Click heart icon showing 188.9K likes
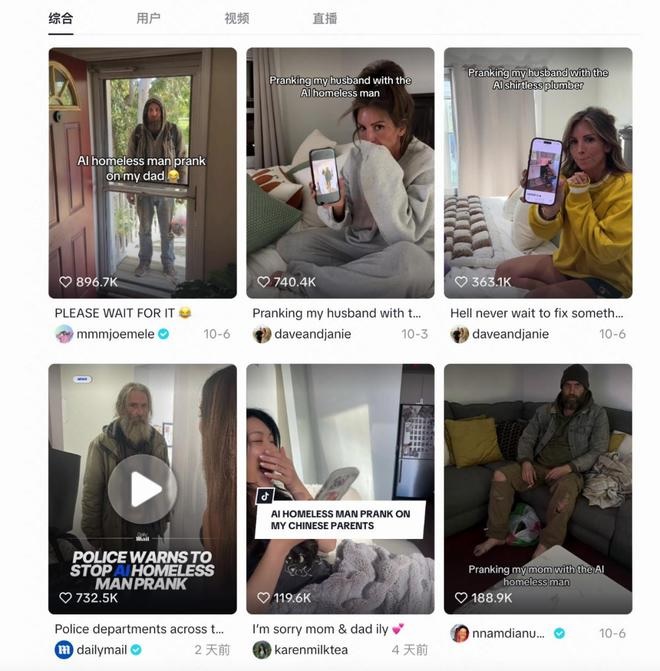The width and height of the screenshot is (660, 671). 461,597
